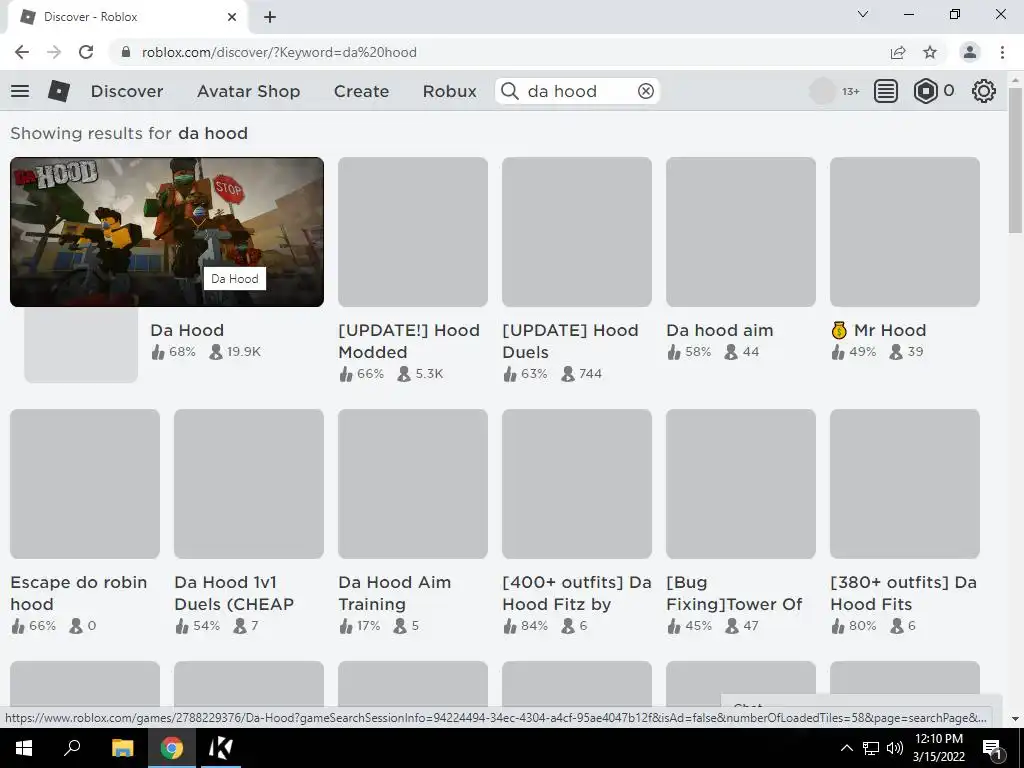The height and width of the screenshot is (768, 1024).
Task: Go forward in browser history
Action: [x=54, y=52]
